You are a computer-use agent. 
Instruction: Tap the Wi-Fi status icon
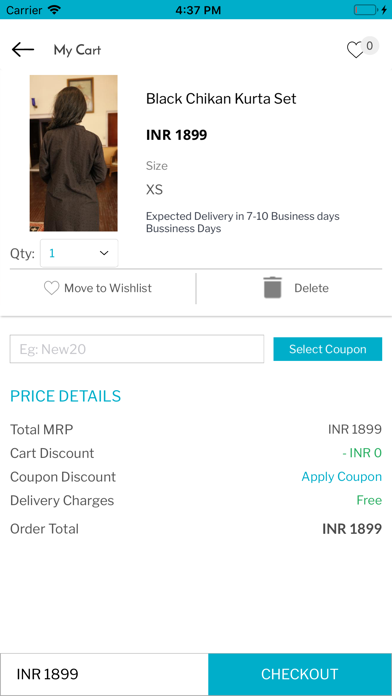click(x=55, y=10)
